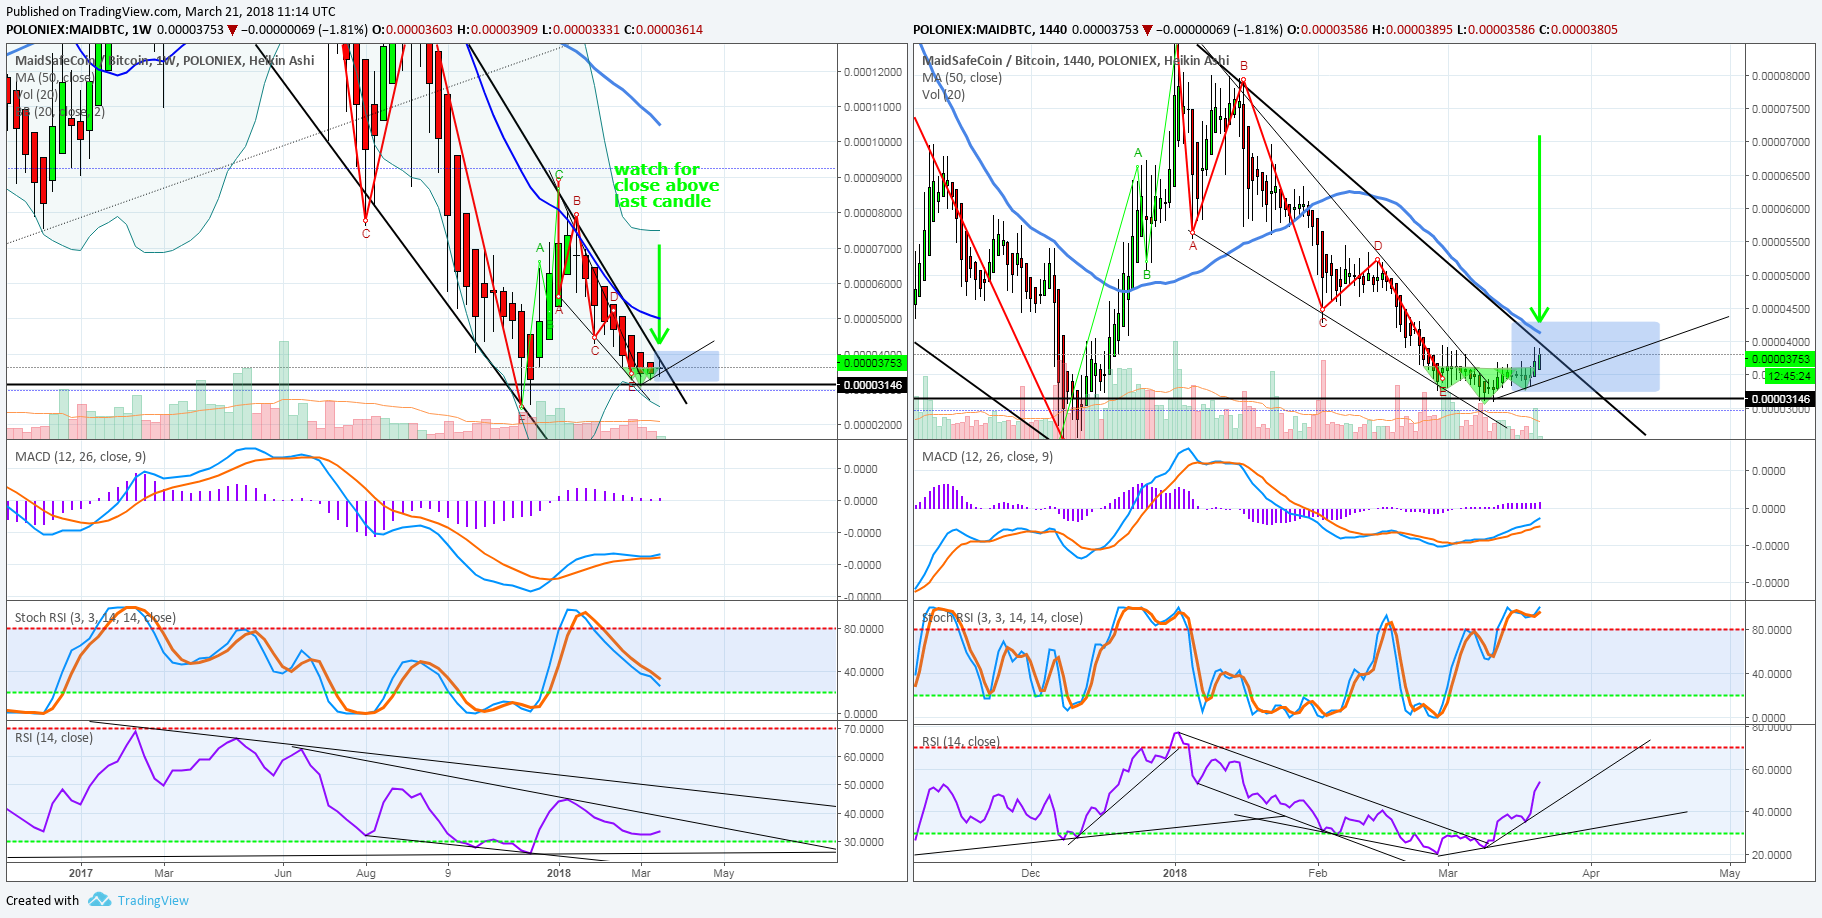Click the Jun label on weekly time axis
This screenshot has height=918, width=1822.
tap(283, 873)
